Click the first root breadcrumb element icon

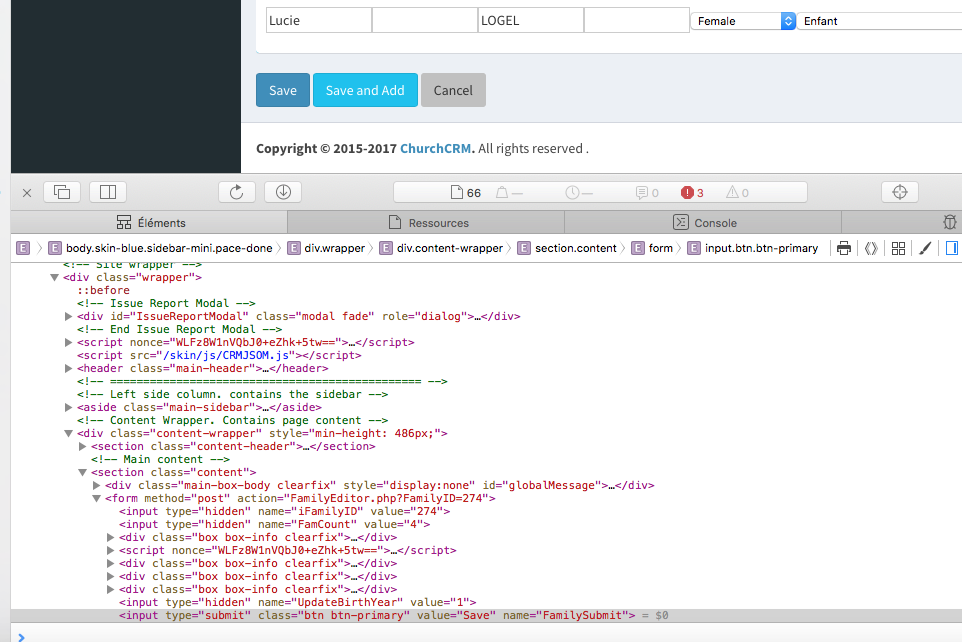coord(23,248)
